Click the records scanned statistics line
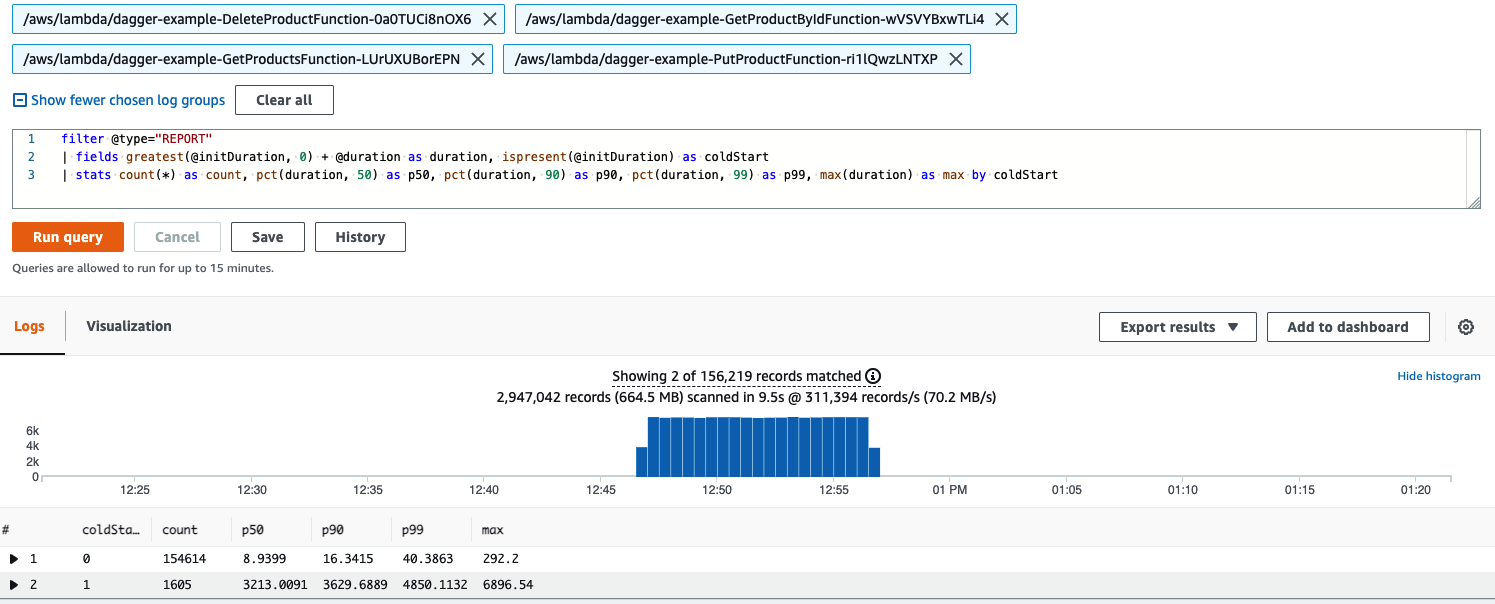The image size is (1495, 604). point(746,397)
